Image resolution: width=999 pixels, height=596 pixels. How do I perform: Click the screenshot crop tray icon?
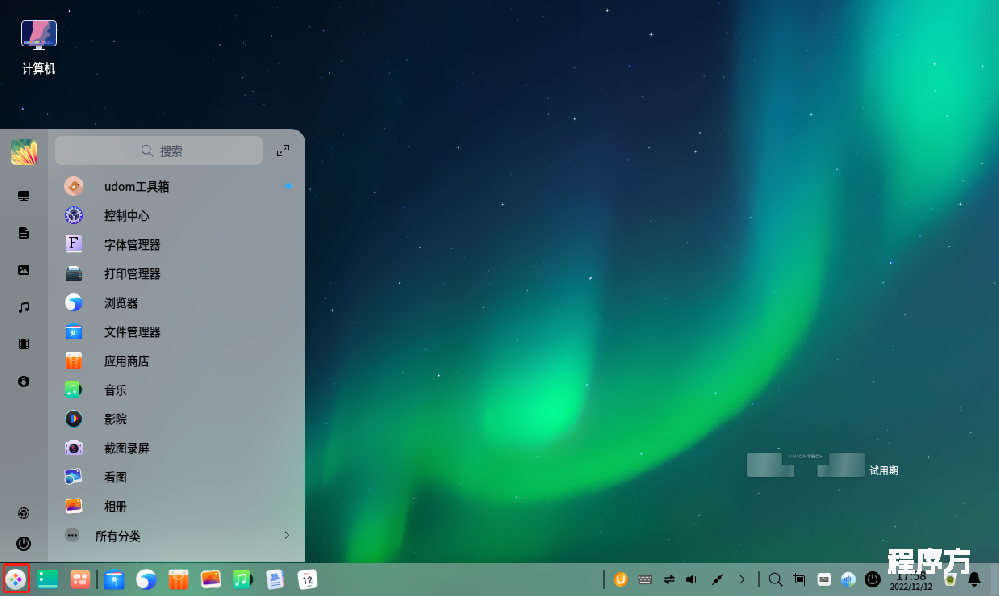coord(800,579)
